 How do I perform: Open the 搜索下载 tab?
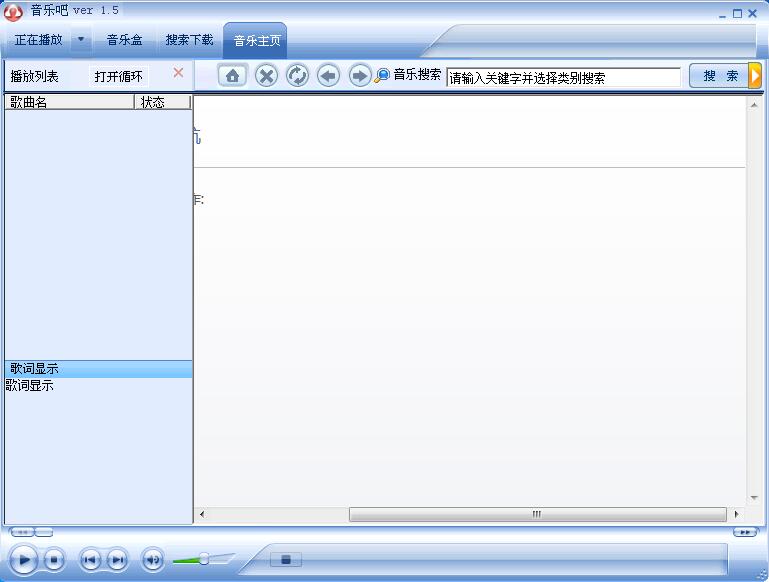click(189, 40)
